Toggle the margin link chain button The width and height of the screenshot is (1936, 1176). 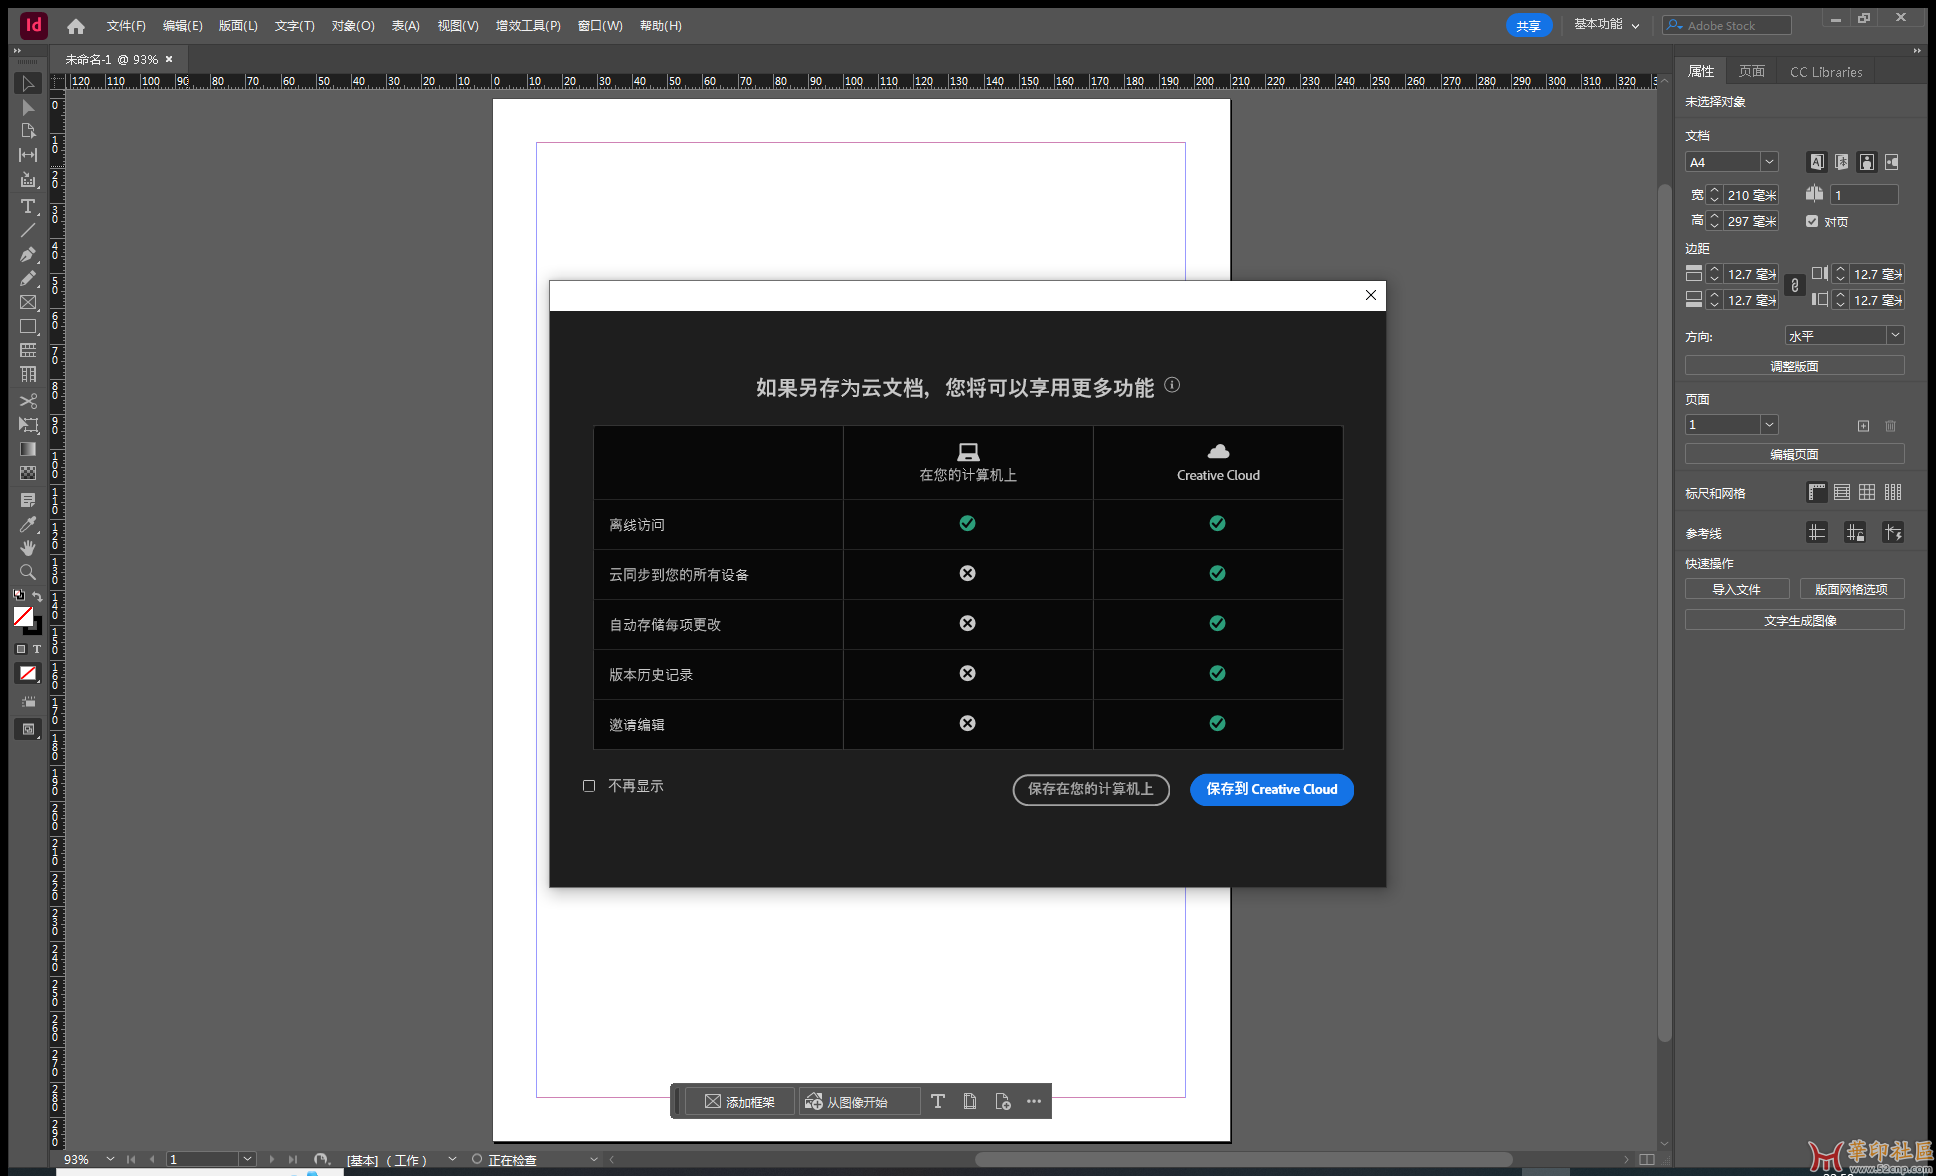point(1795,286)
